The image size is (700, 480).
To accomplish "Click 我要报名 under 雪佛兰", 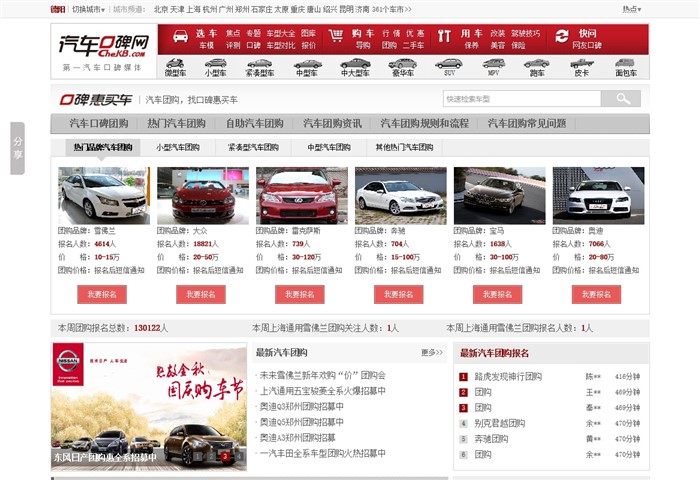I will [x=102, y=295].
